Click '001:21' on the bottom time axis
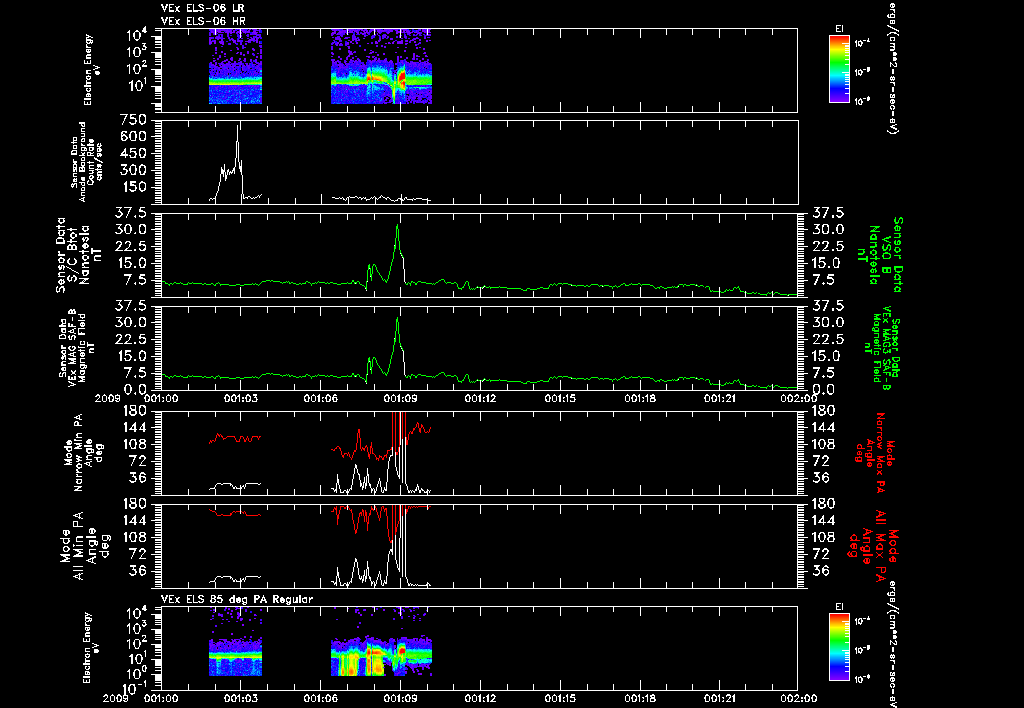The width and height of the screenshot is (1024, 708). click(x=720, y=698)
